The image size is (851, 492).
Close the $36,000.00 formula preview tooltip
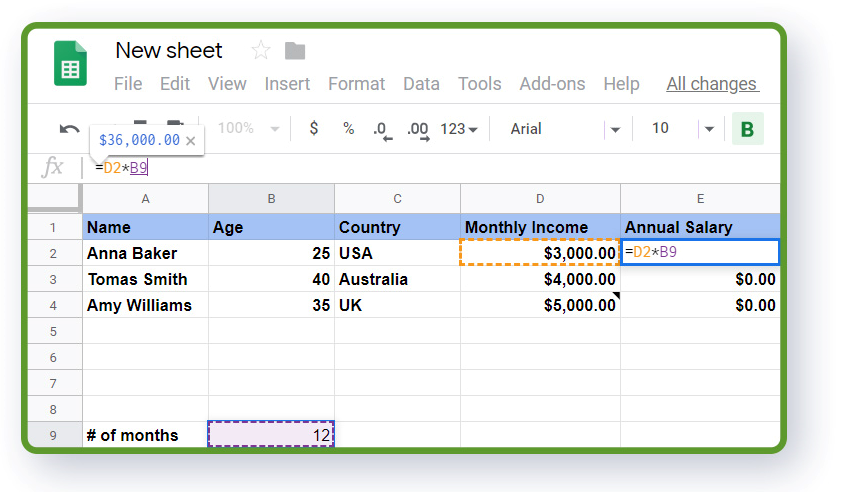coord(190,141)
